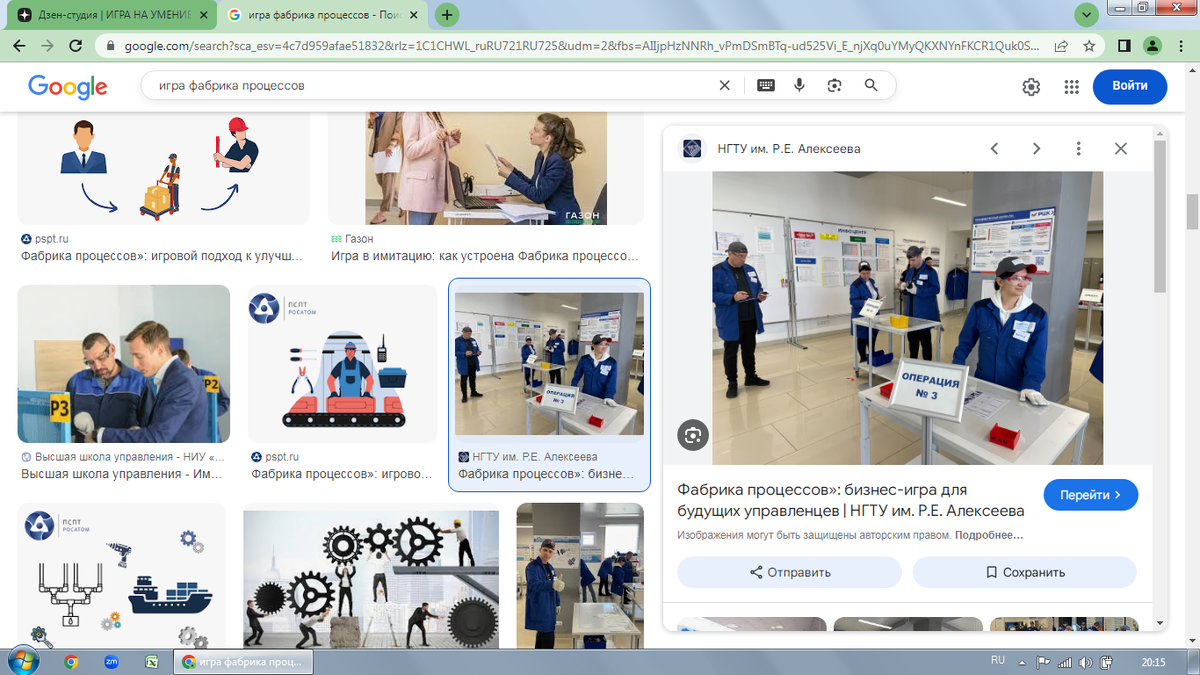The image size is (1200, 675).
Task: Close the image preview panel
Action: (1120, 149)
